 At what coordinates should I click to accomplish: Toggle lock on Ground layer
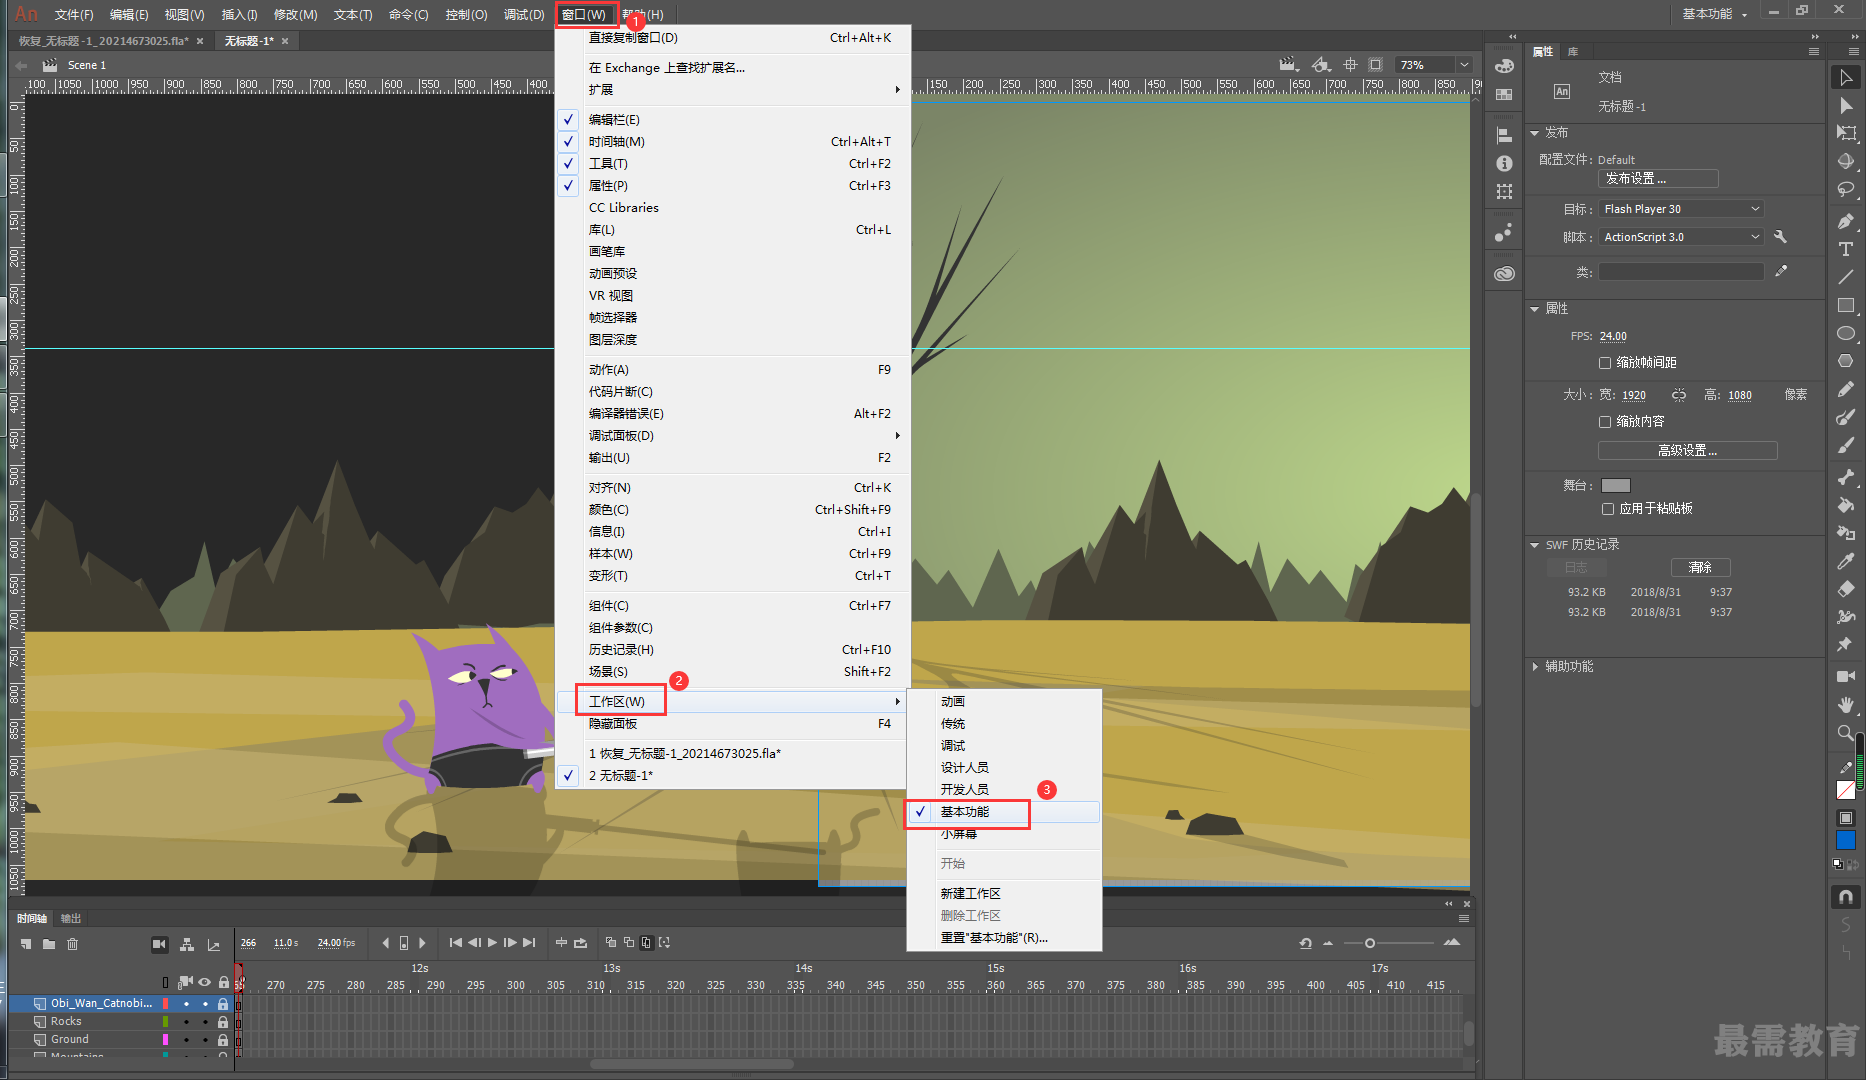[x=223, y=1039]
